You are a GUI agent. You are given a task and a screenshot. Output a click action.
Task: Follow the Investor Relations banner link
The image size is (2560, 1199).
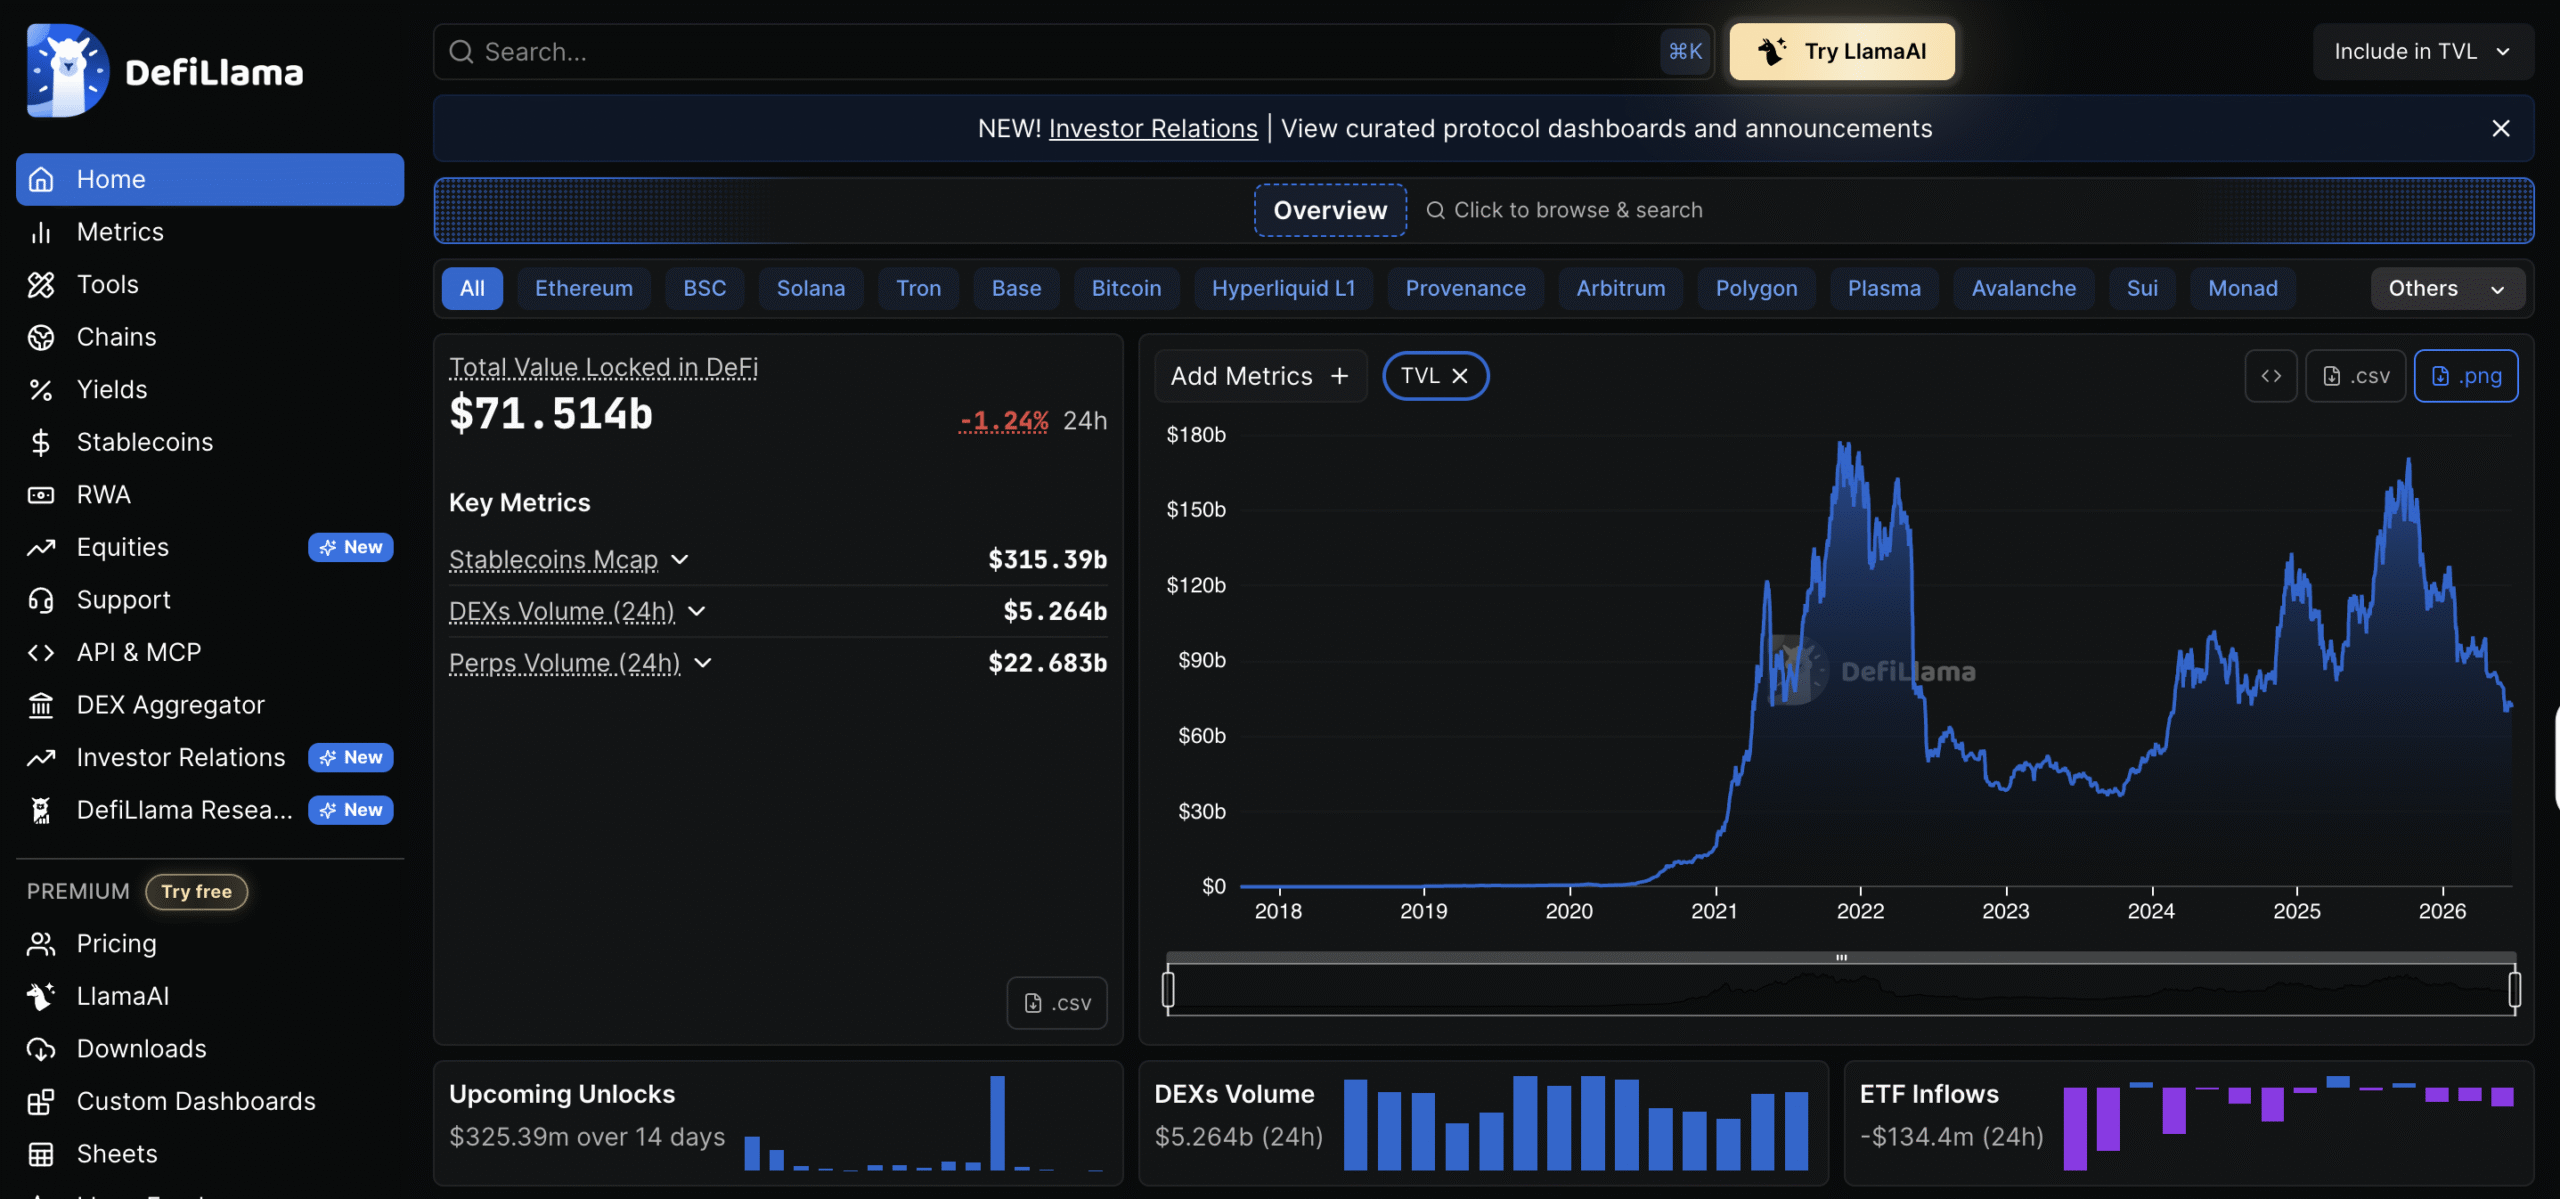click(x=1153, y=129)
